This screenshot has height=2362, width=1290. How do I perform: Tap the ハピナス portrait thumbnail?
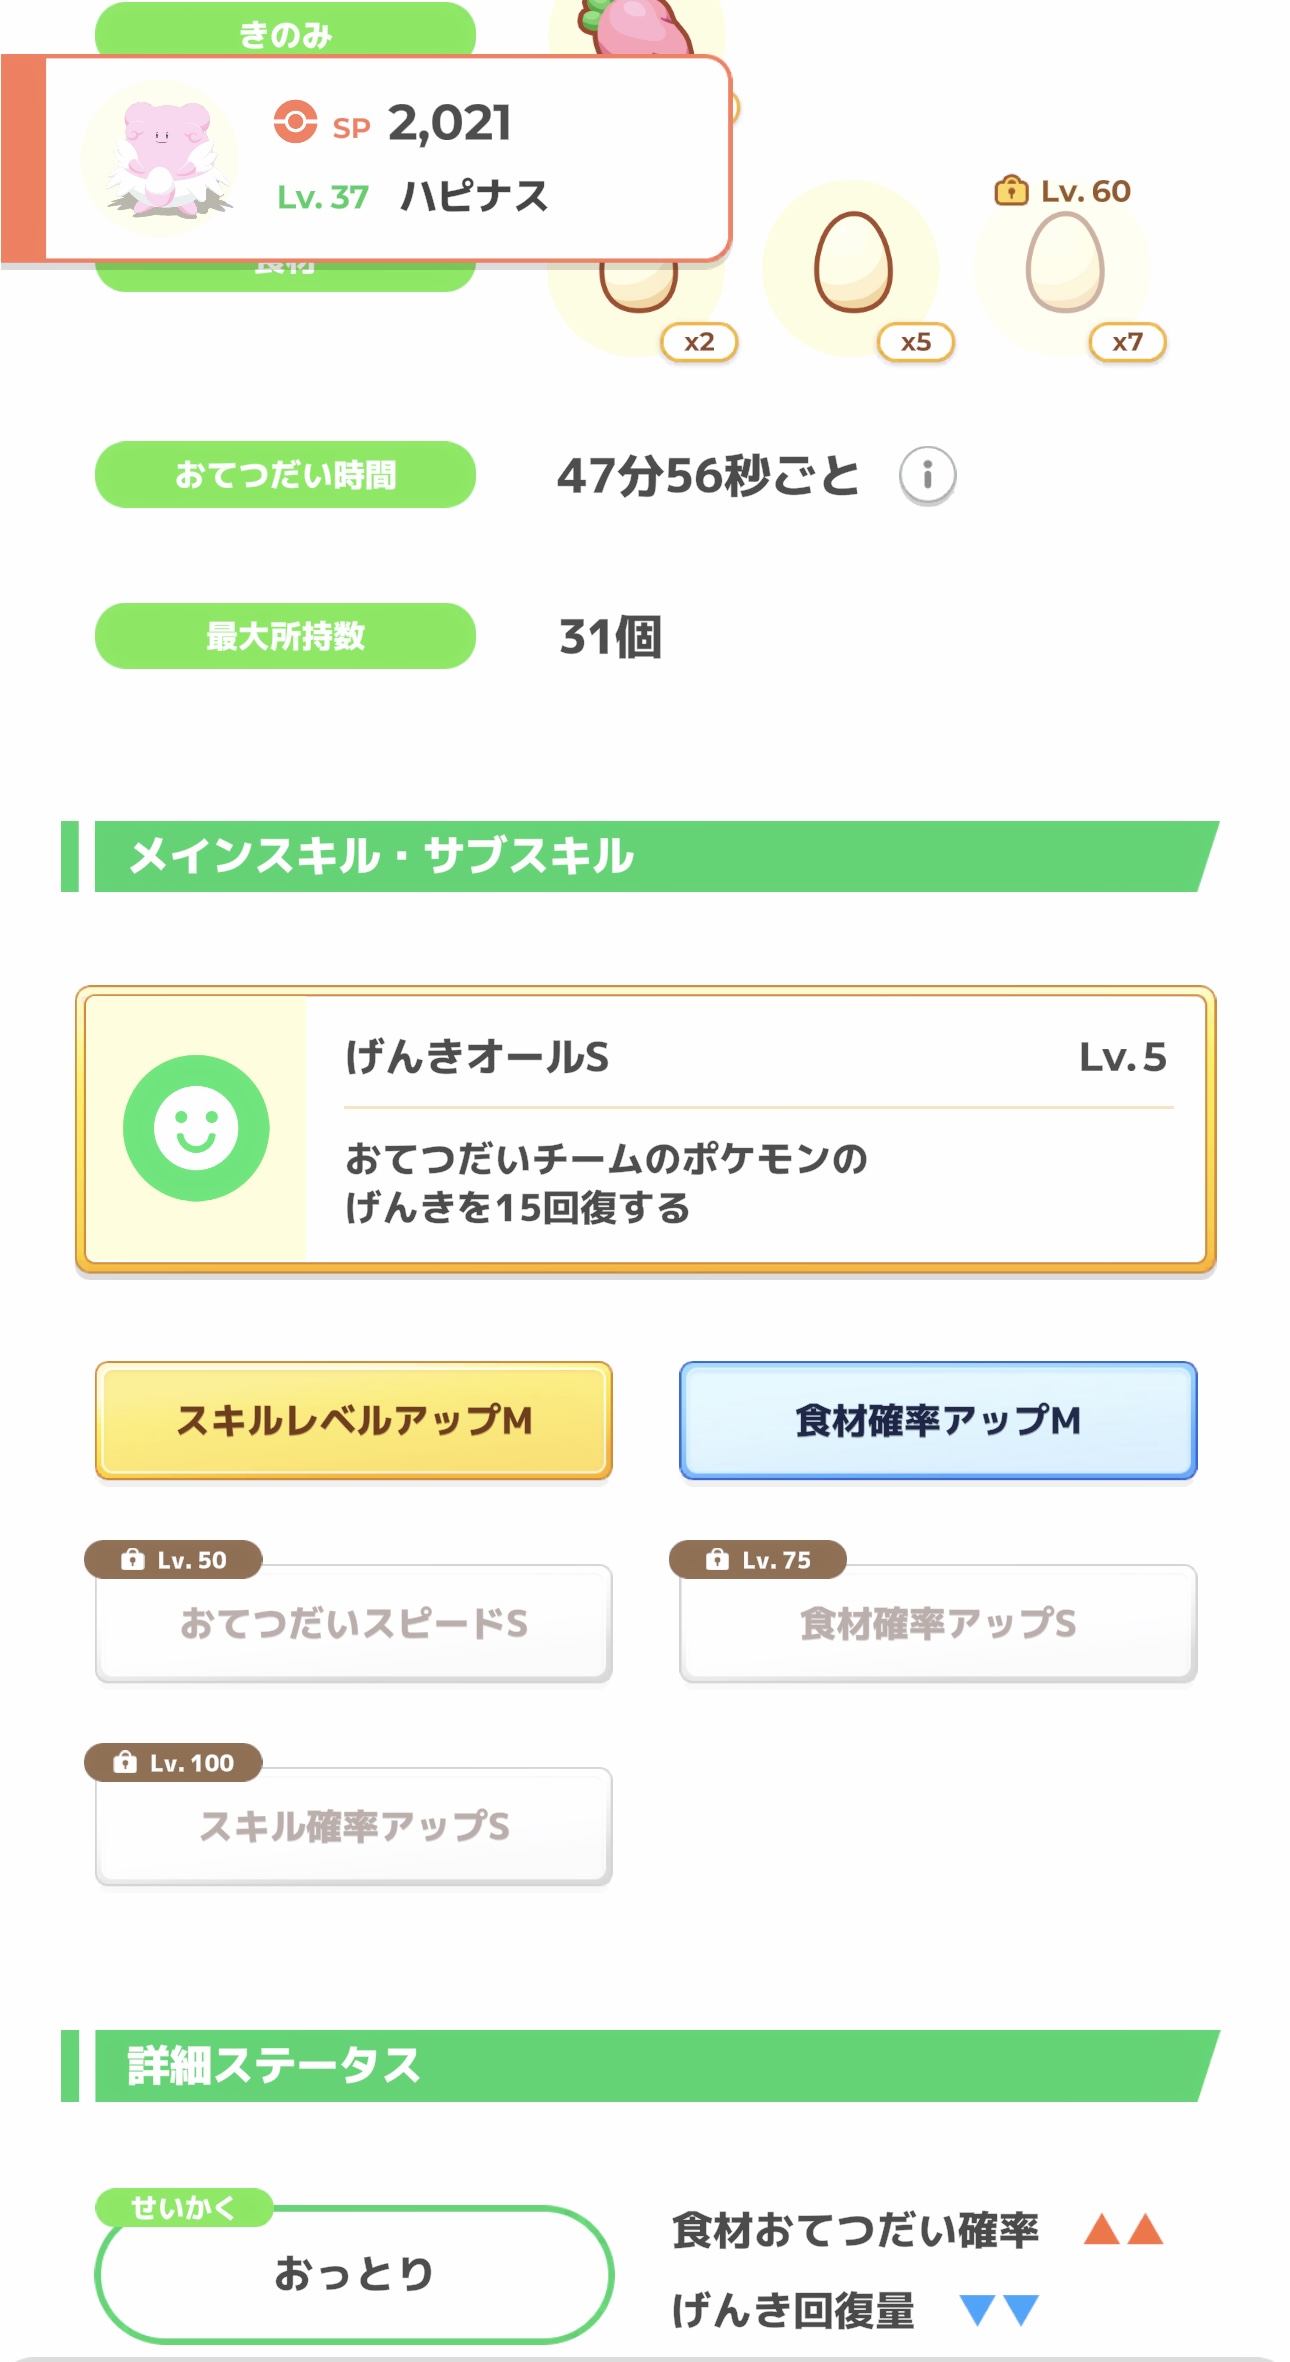(162, 160)
